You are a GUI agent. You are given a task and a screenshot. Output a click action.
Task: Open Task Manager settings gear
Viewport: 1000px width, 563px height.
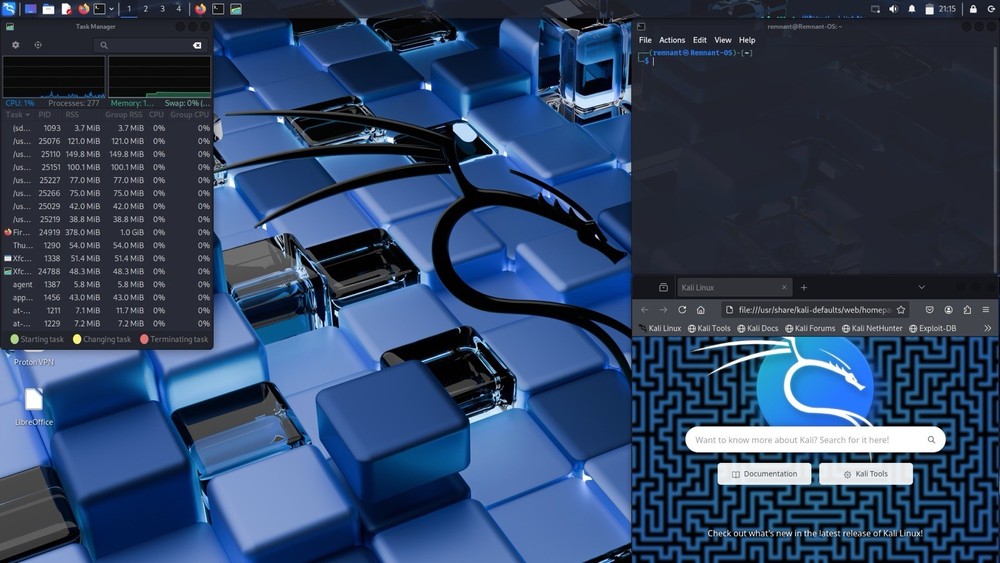[x=15, y=45]
